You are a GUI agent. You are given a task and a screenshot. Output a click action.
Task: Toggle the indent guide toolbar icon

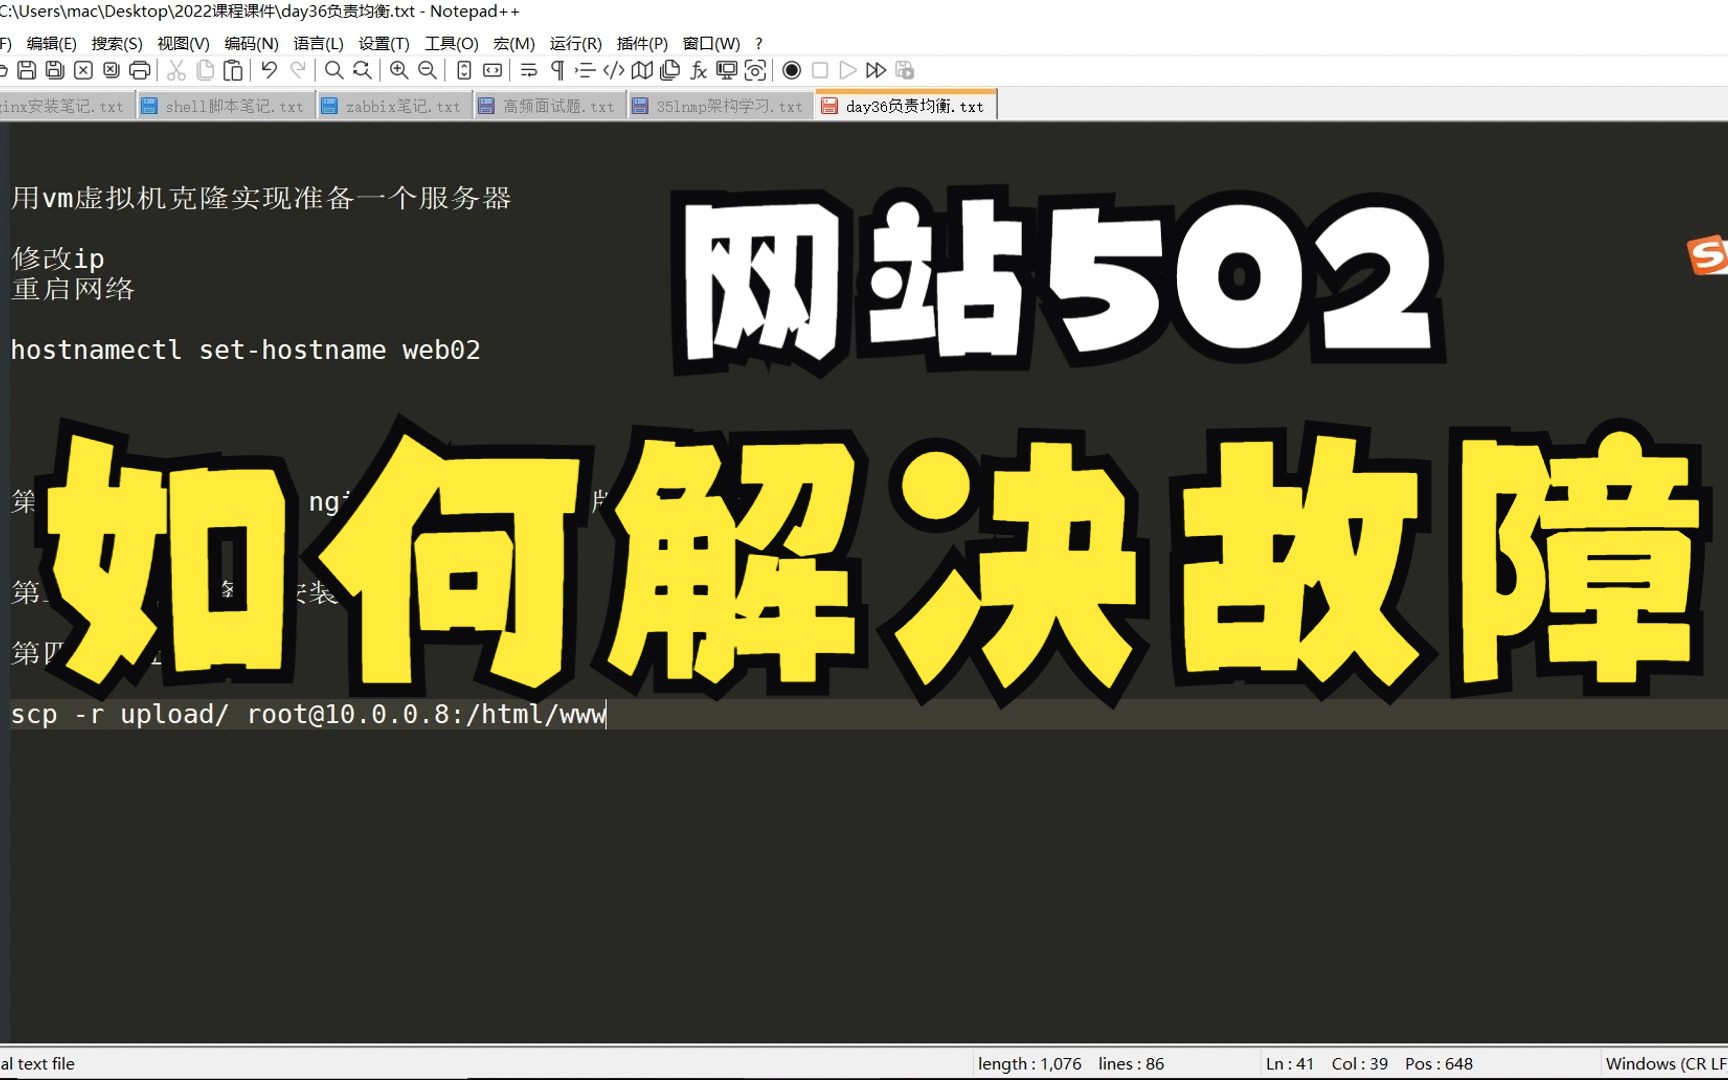pos(585,70)
